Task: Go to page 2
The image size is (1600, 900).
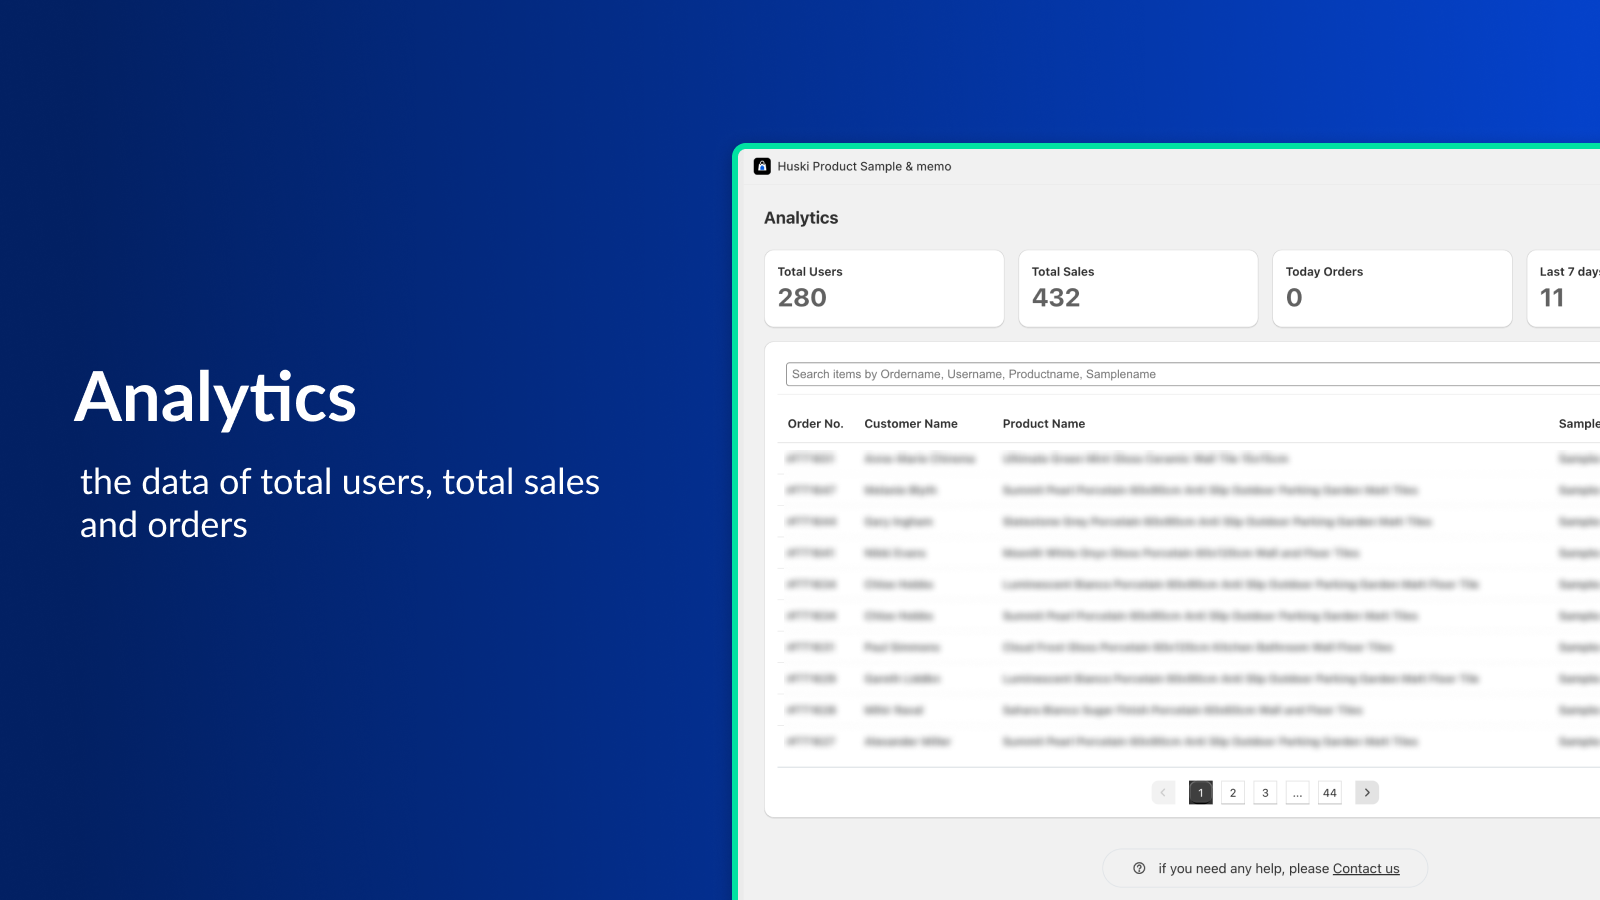Action: [1233, 792]
